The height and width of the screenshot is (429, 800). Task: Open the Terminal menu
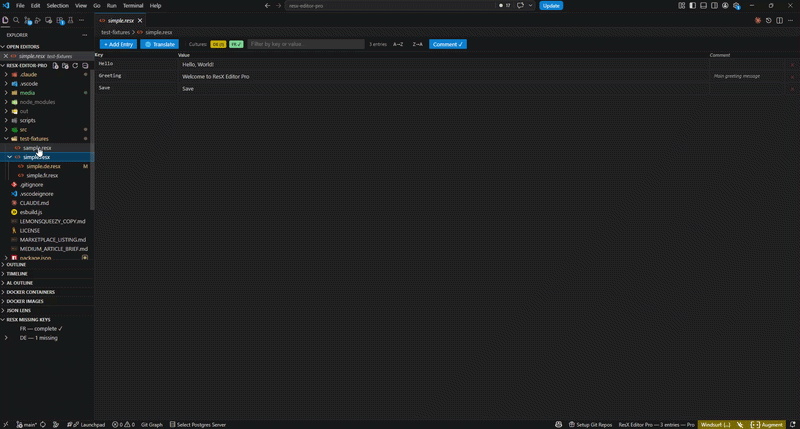[133, 6]
